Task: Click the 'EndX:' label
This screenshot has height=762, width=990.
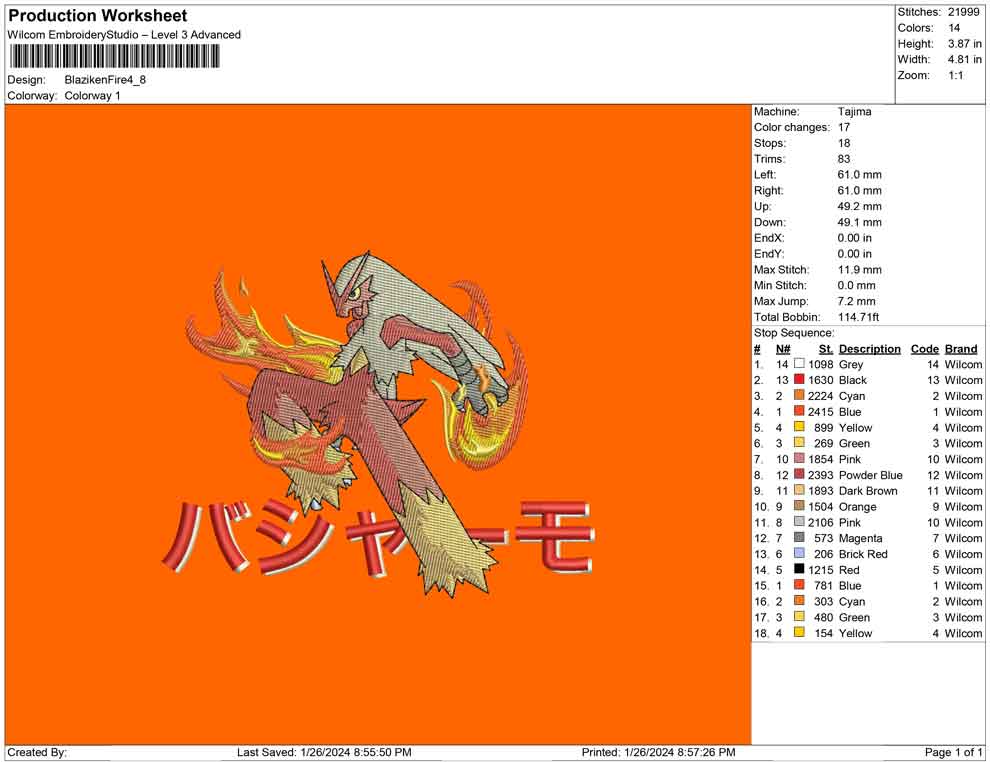Action: 769,237
